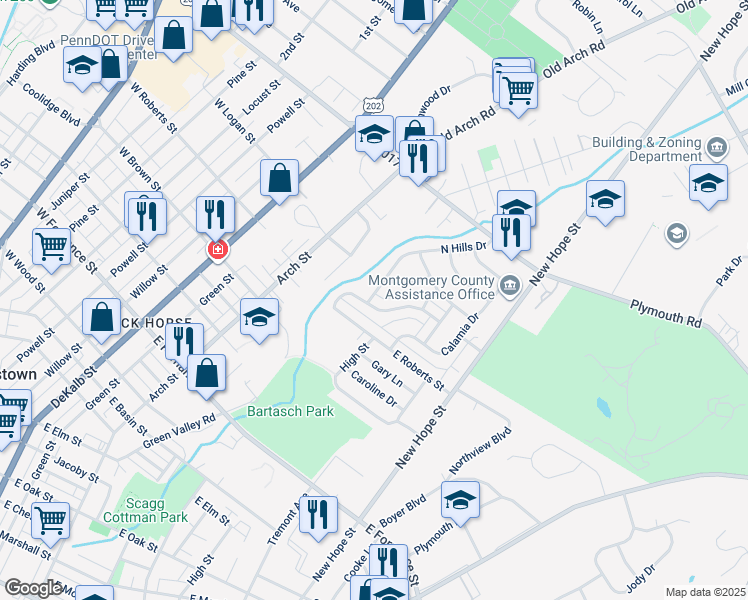Click the Map data ©2025 attribution
Viewport: 748px width, 600px height.
[x=706, y=592]
